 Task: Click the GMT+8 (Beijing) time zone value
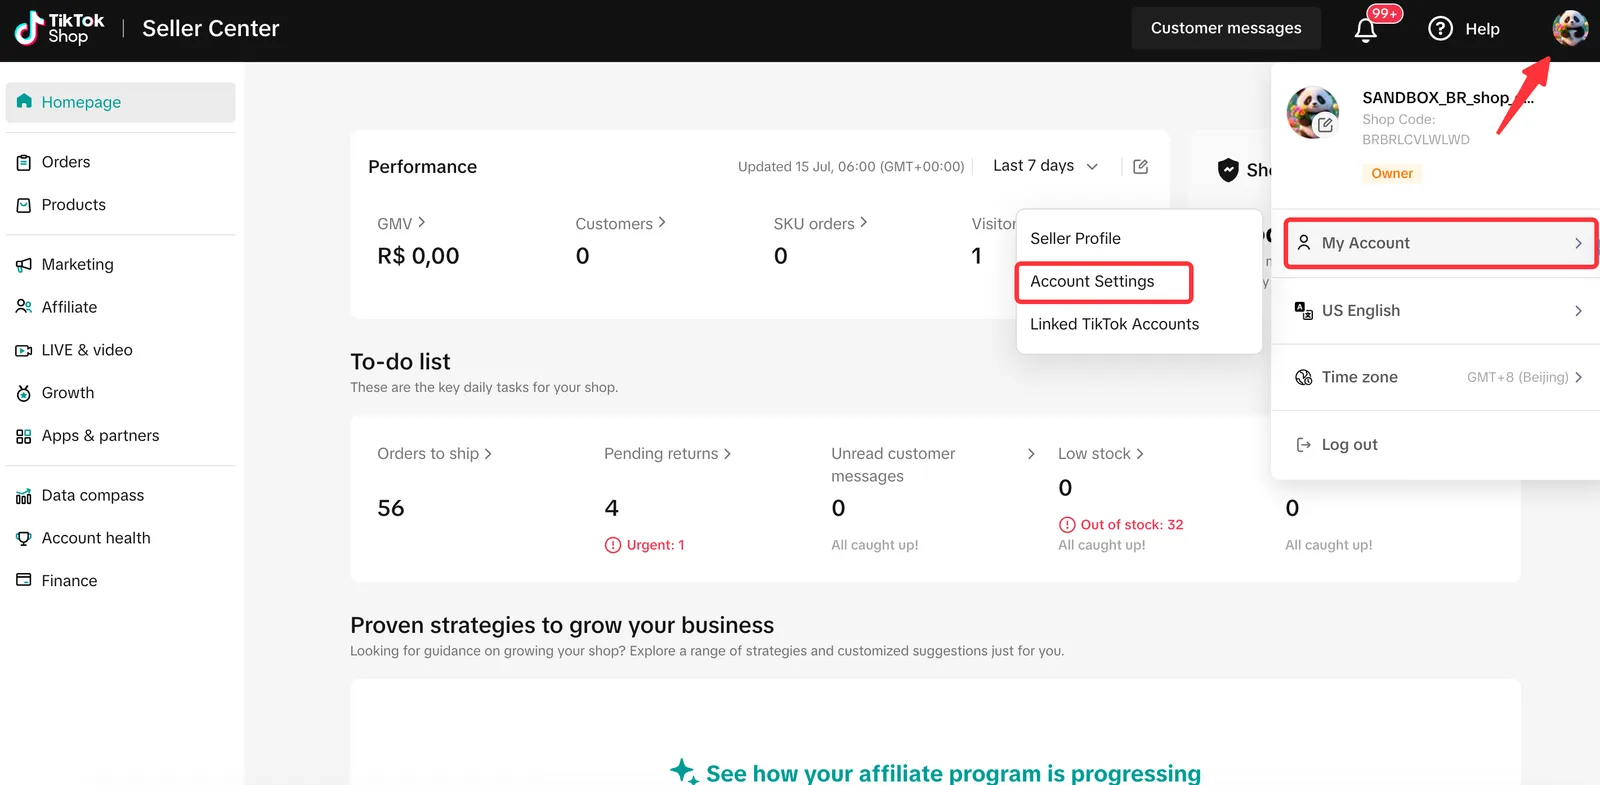coord(1517,377)
